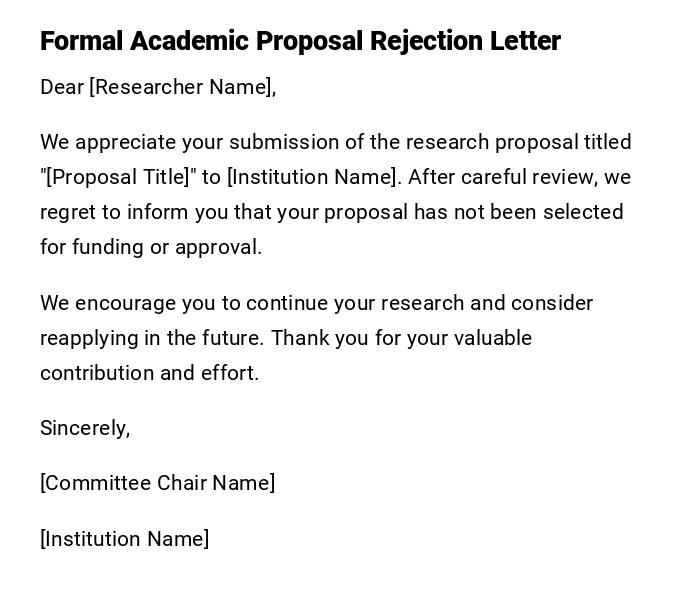
Task: Click the word "appreciate" in the first paragraph
Action: tap(125, 142)
